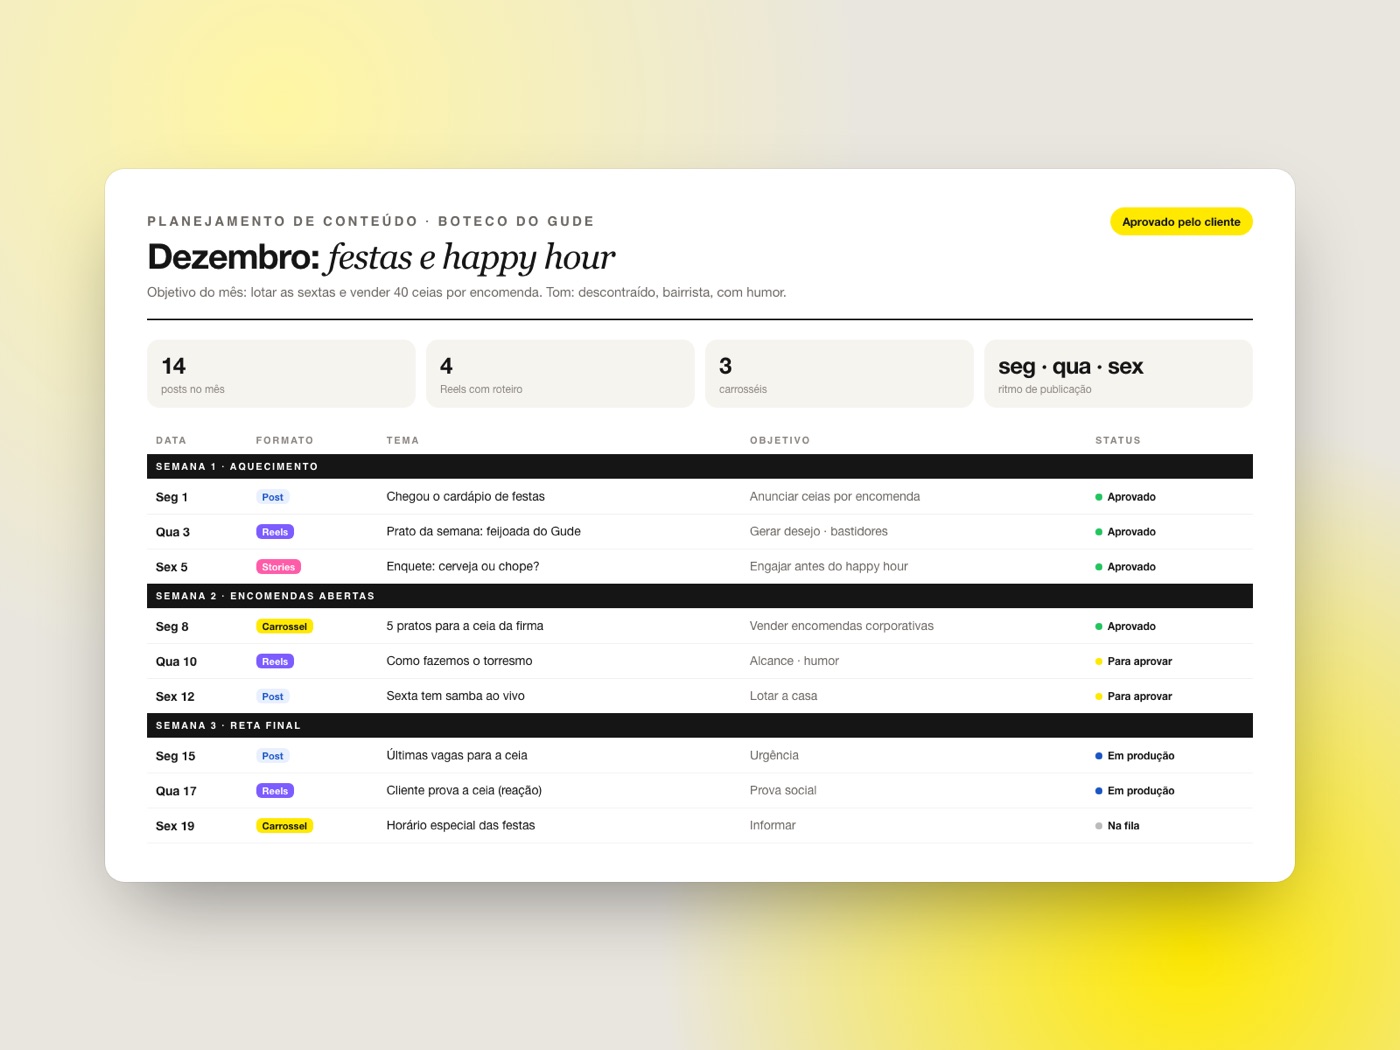Click 'Sexta tem samba ao vivo' theme

pyautogui.click(x=455, y=697)
